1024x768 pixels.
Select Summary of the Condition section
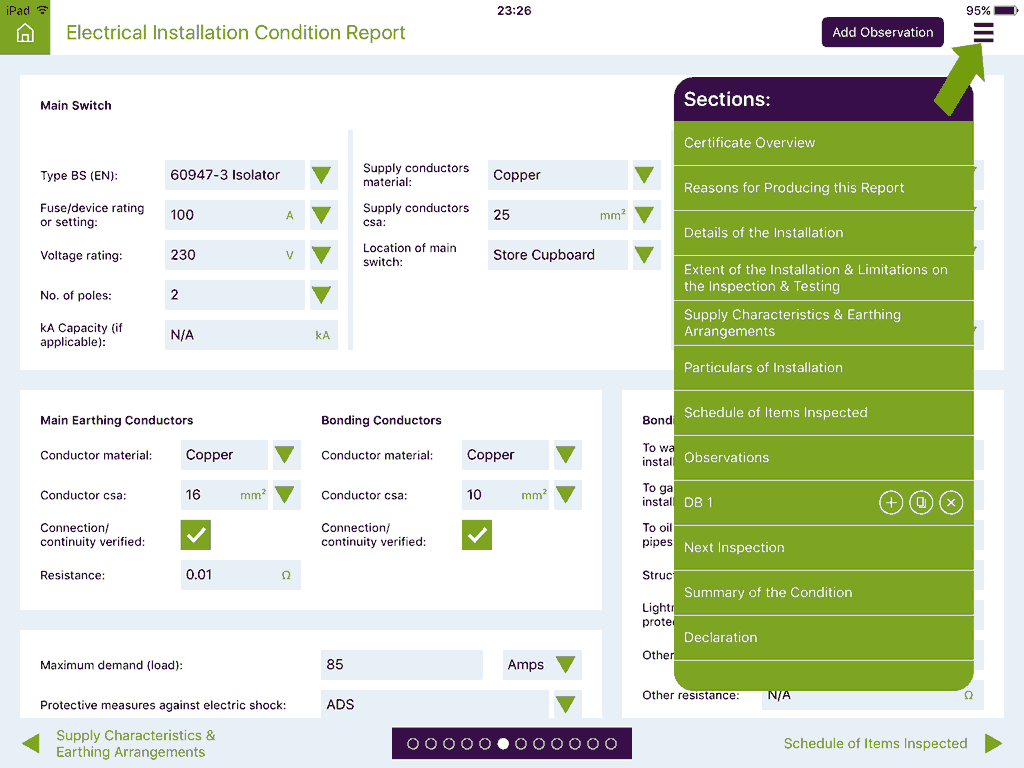pyautogui.click(x=824, y=593)
